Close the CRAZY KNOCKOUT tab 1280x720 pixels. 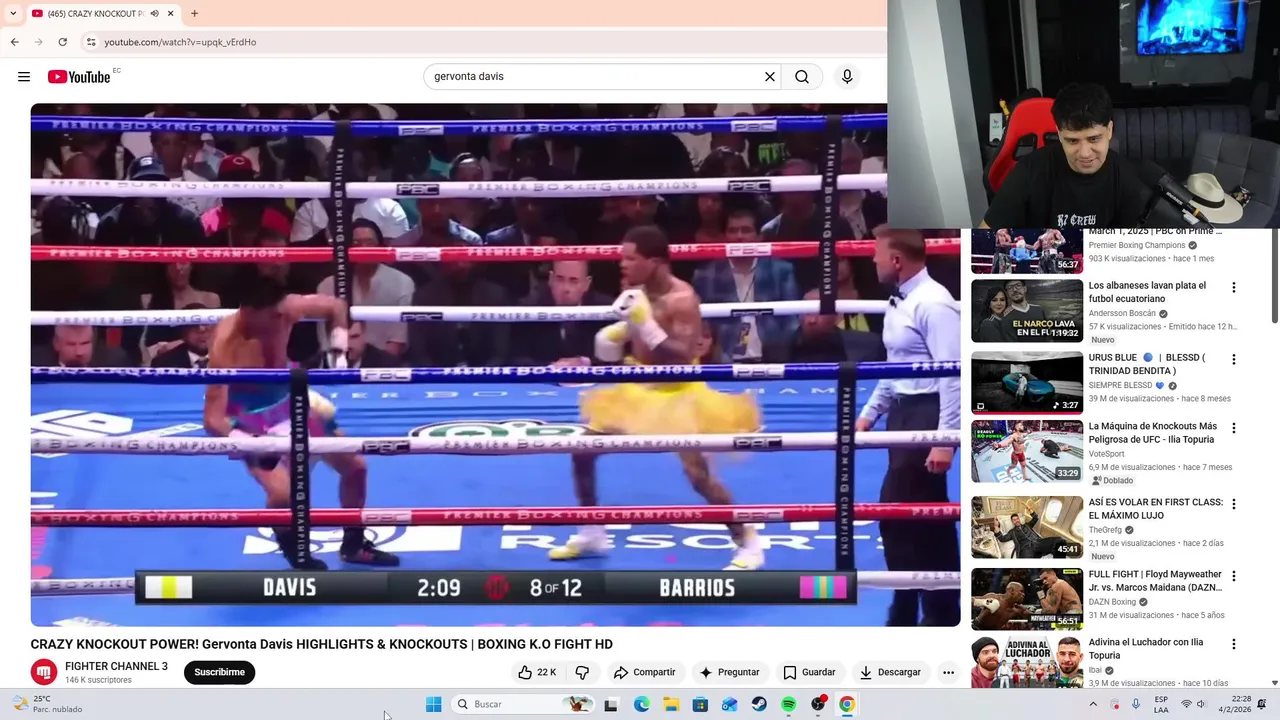coord(170,14)
